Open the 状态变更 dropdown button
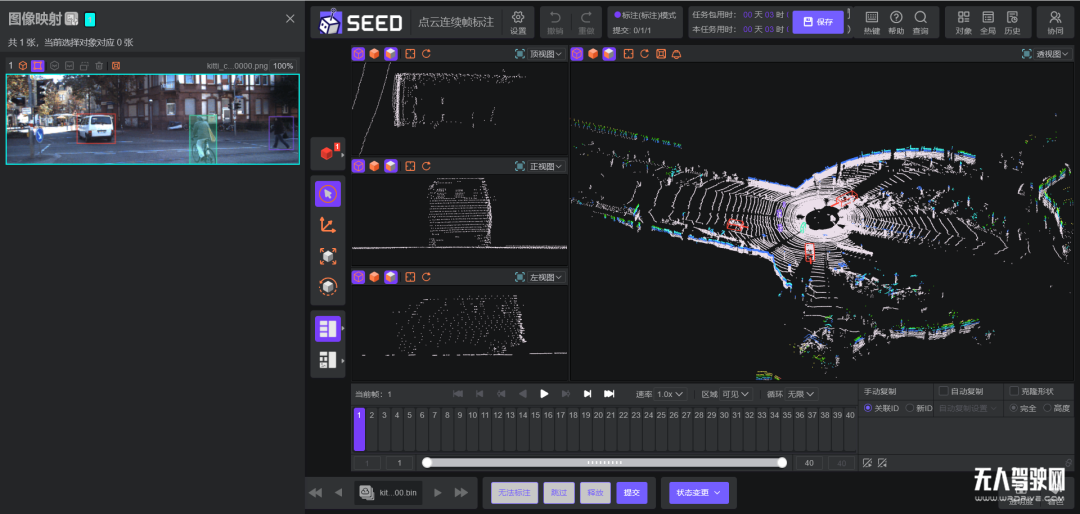The image size is (1080, 514). click(x=699, y=492)
